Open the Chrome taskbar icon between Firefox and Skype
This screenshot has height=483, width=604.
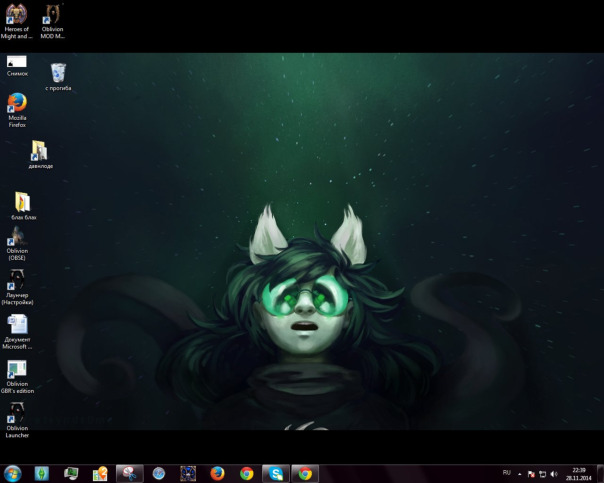tap(247, 473)
